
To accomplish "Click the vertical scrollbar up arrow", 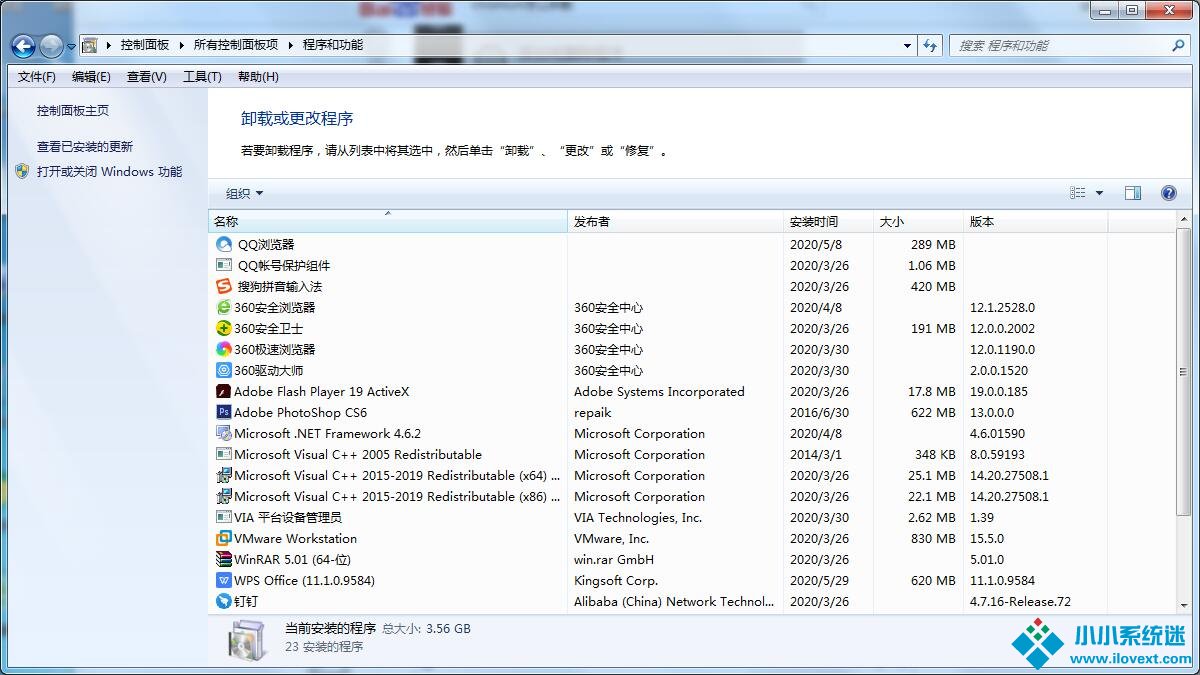I will 1185,221.
